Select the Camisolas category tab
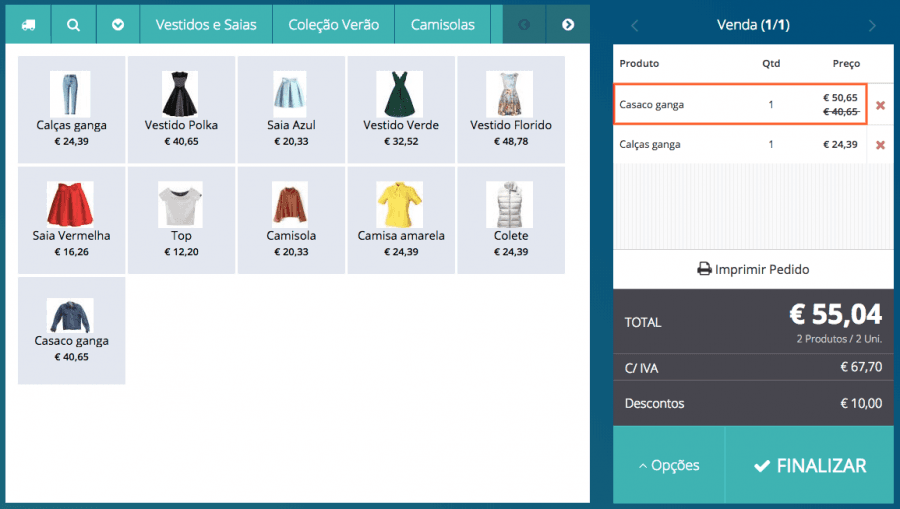 pos(443,24)
